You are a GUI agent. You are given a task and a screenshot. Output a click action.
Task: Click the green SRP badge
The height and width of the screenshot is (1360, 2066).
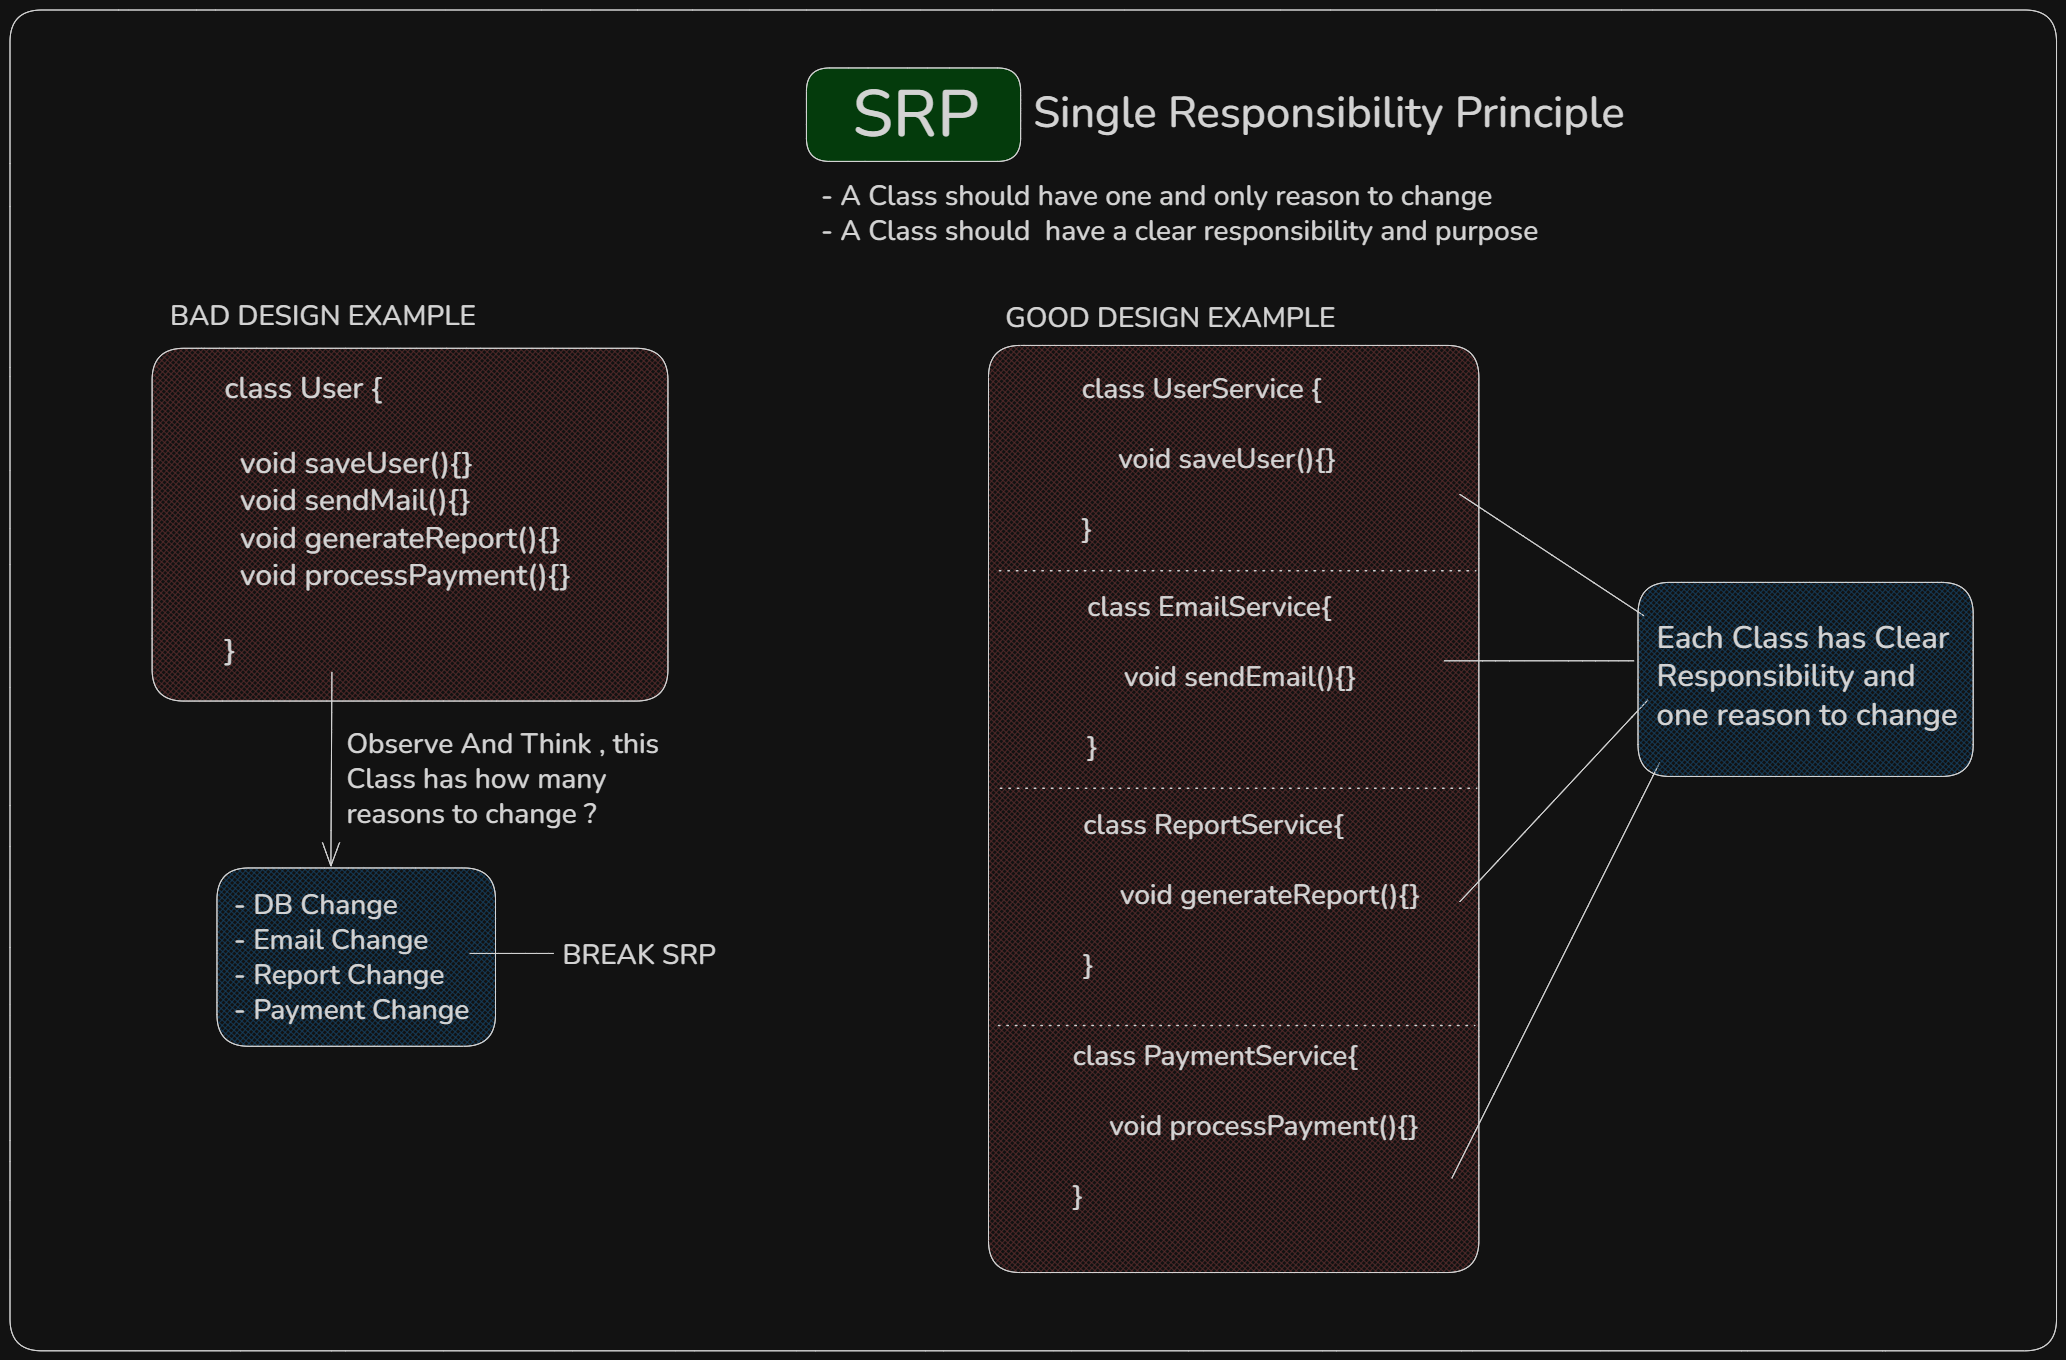point(913,114)
